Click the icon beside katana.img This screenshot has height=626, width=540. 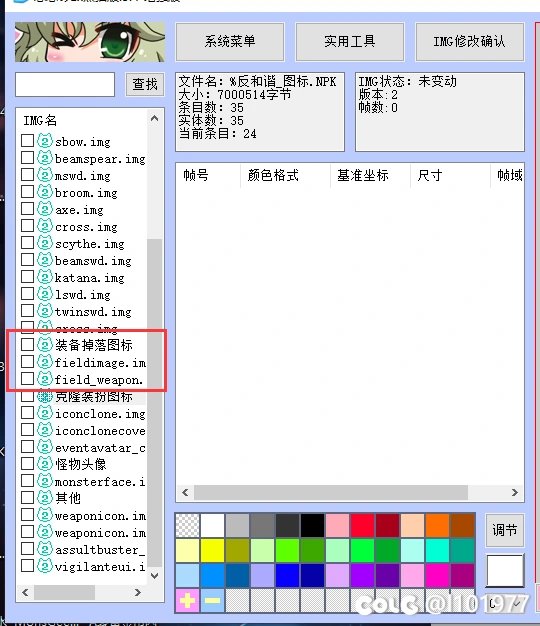[45, 277]
